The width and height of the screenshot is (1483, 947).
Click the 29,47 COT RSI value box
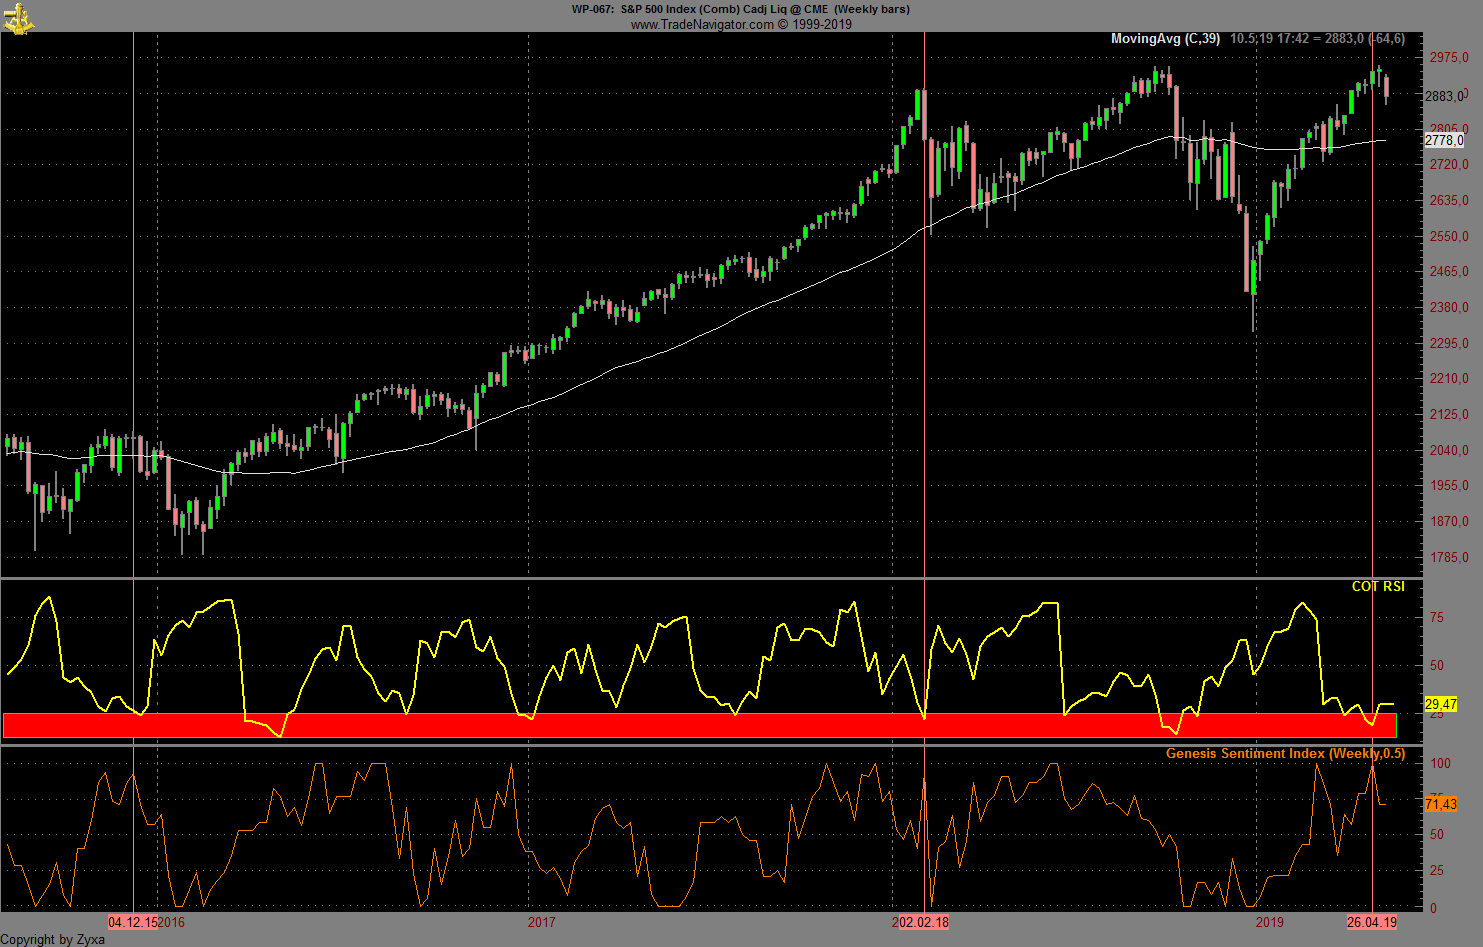coord(1440,704)
